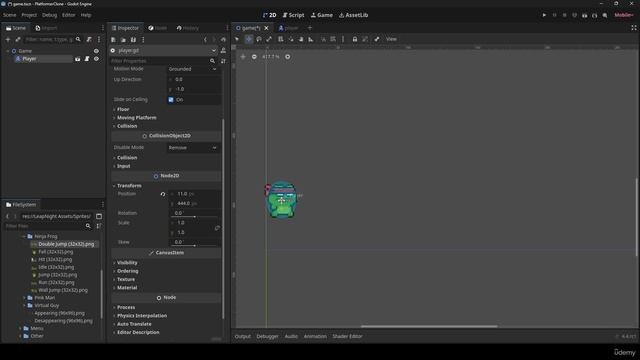Load a resource in Inspector toolbar

(123, 40)
